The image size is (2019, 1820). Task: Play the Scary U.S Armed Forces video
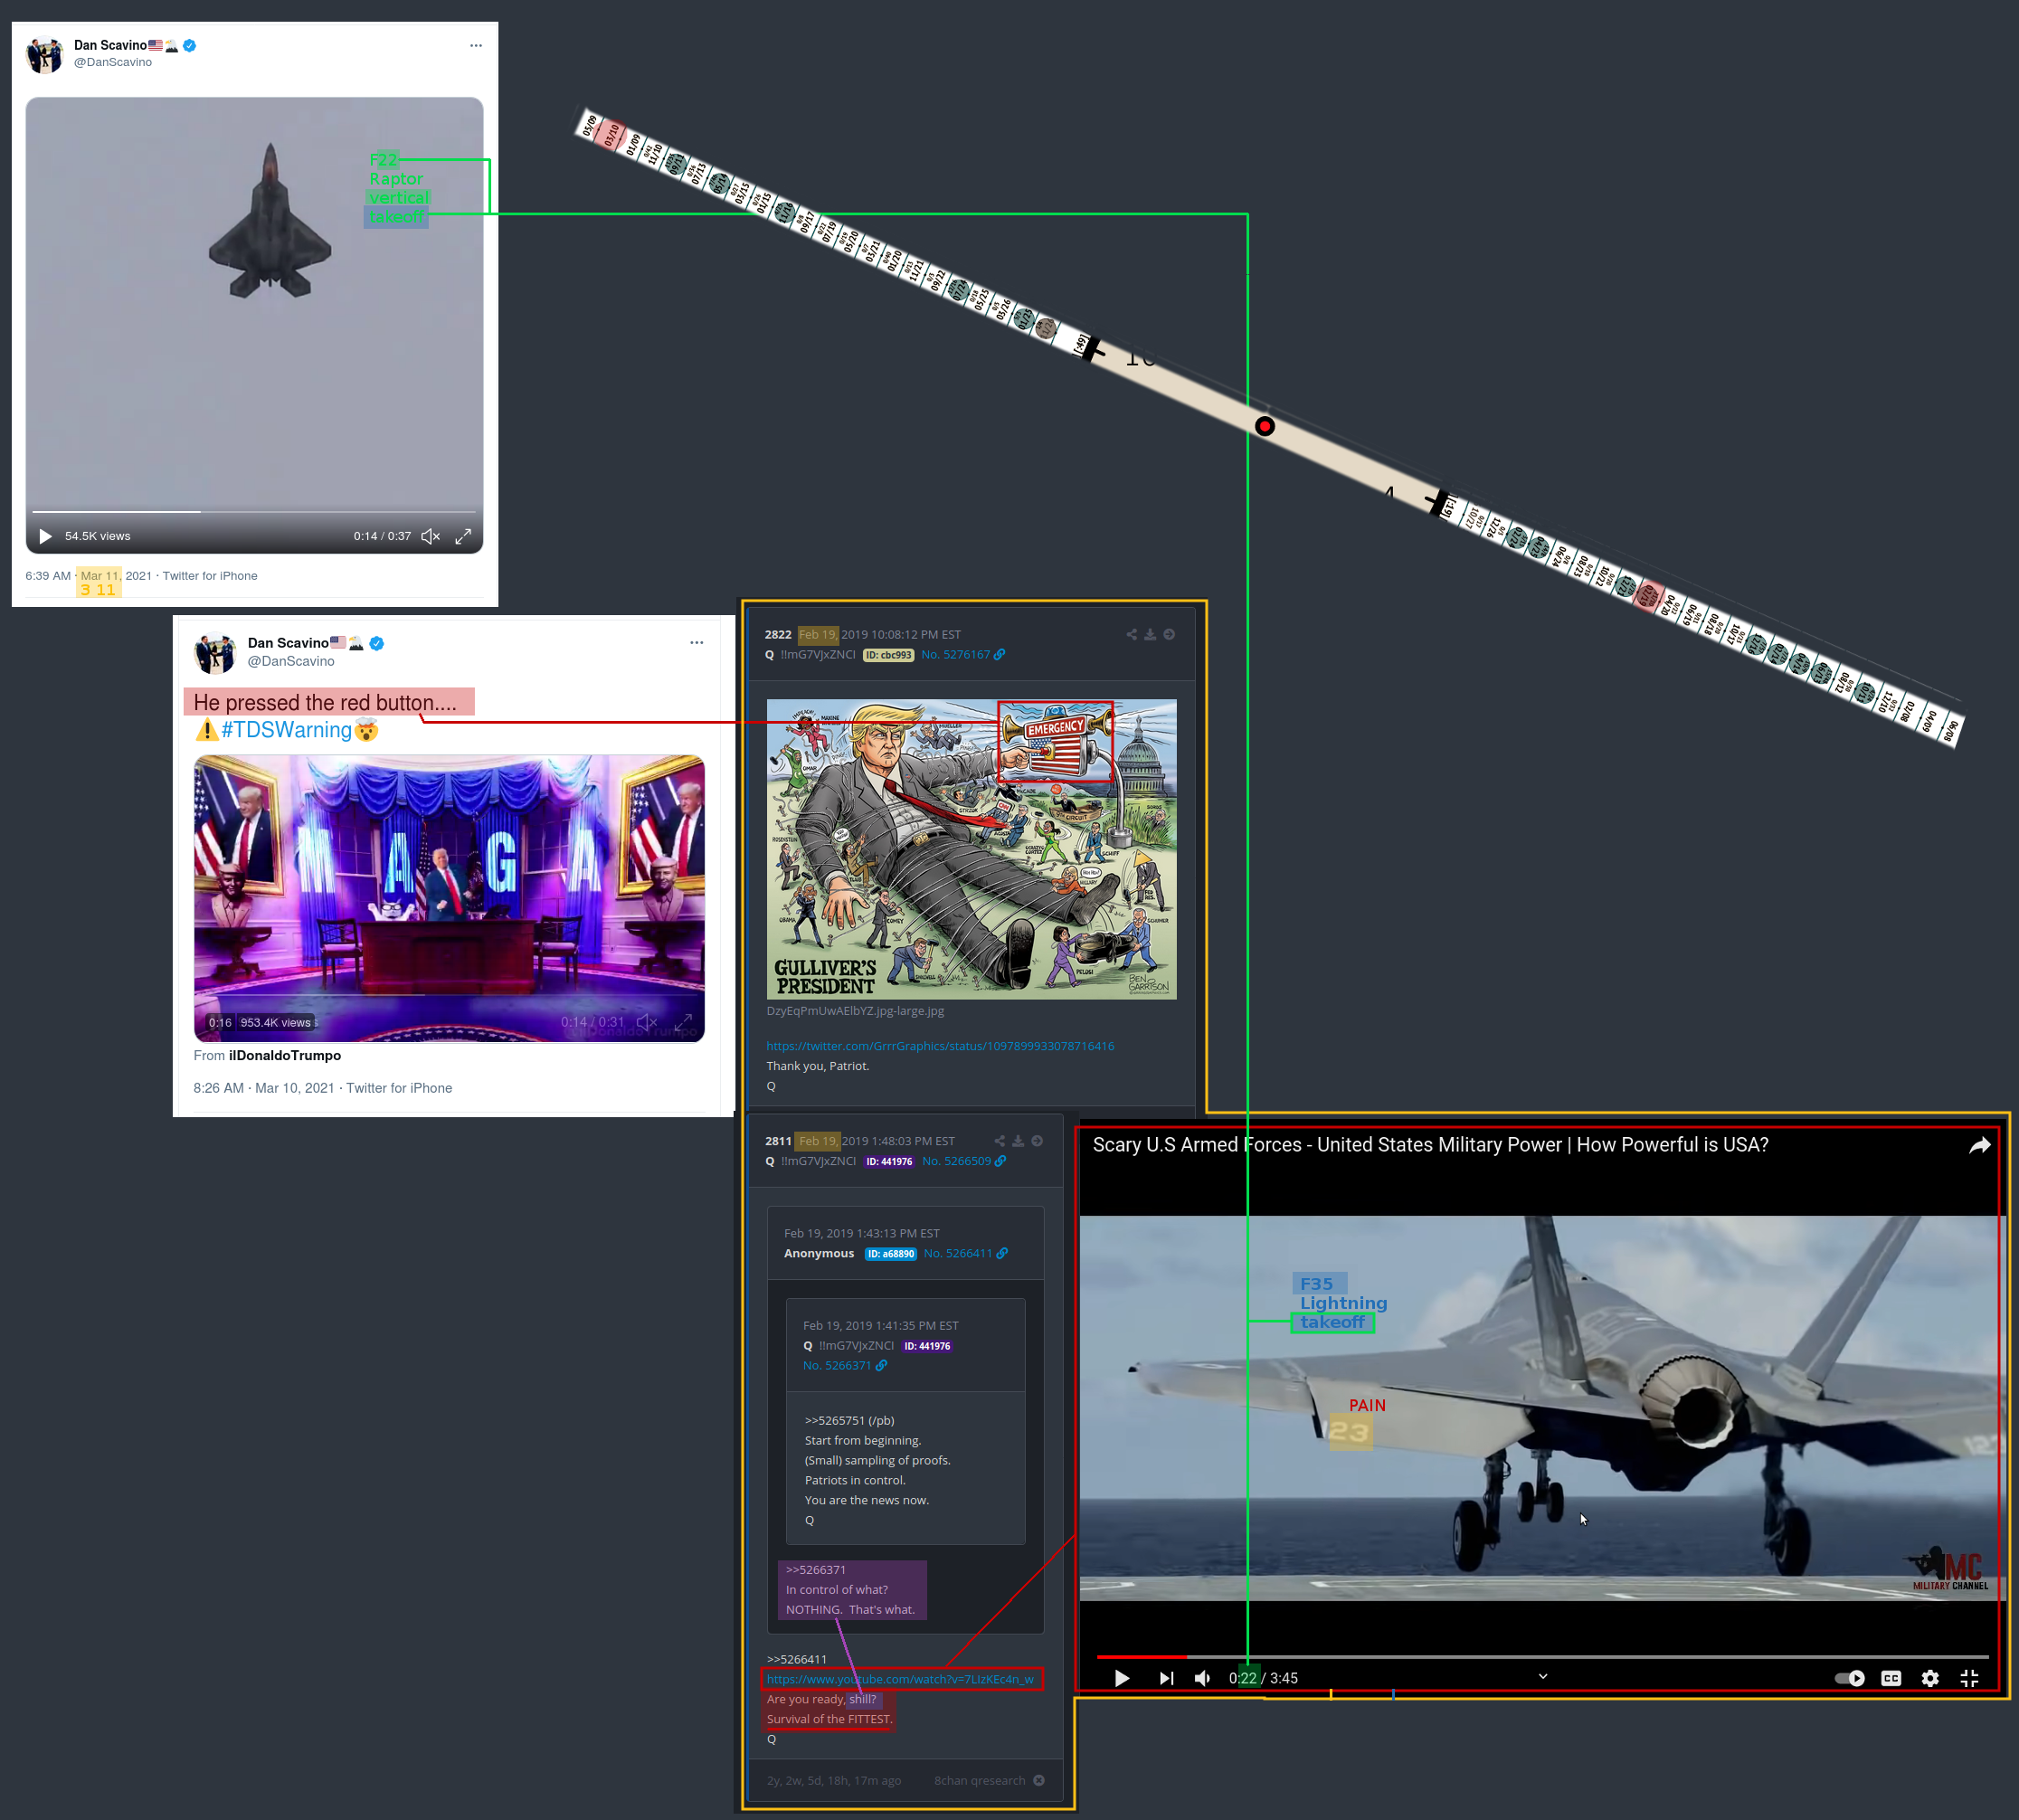coord(1122,1678)
